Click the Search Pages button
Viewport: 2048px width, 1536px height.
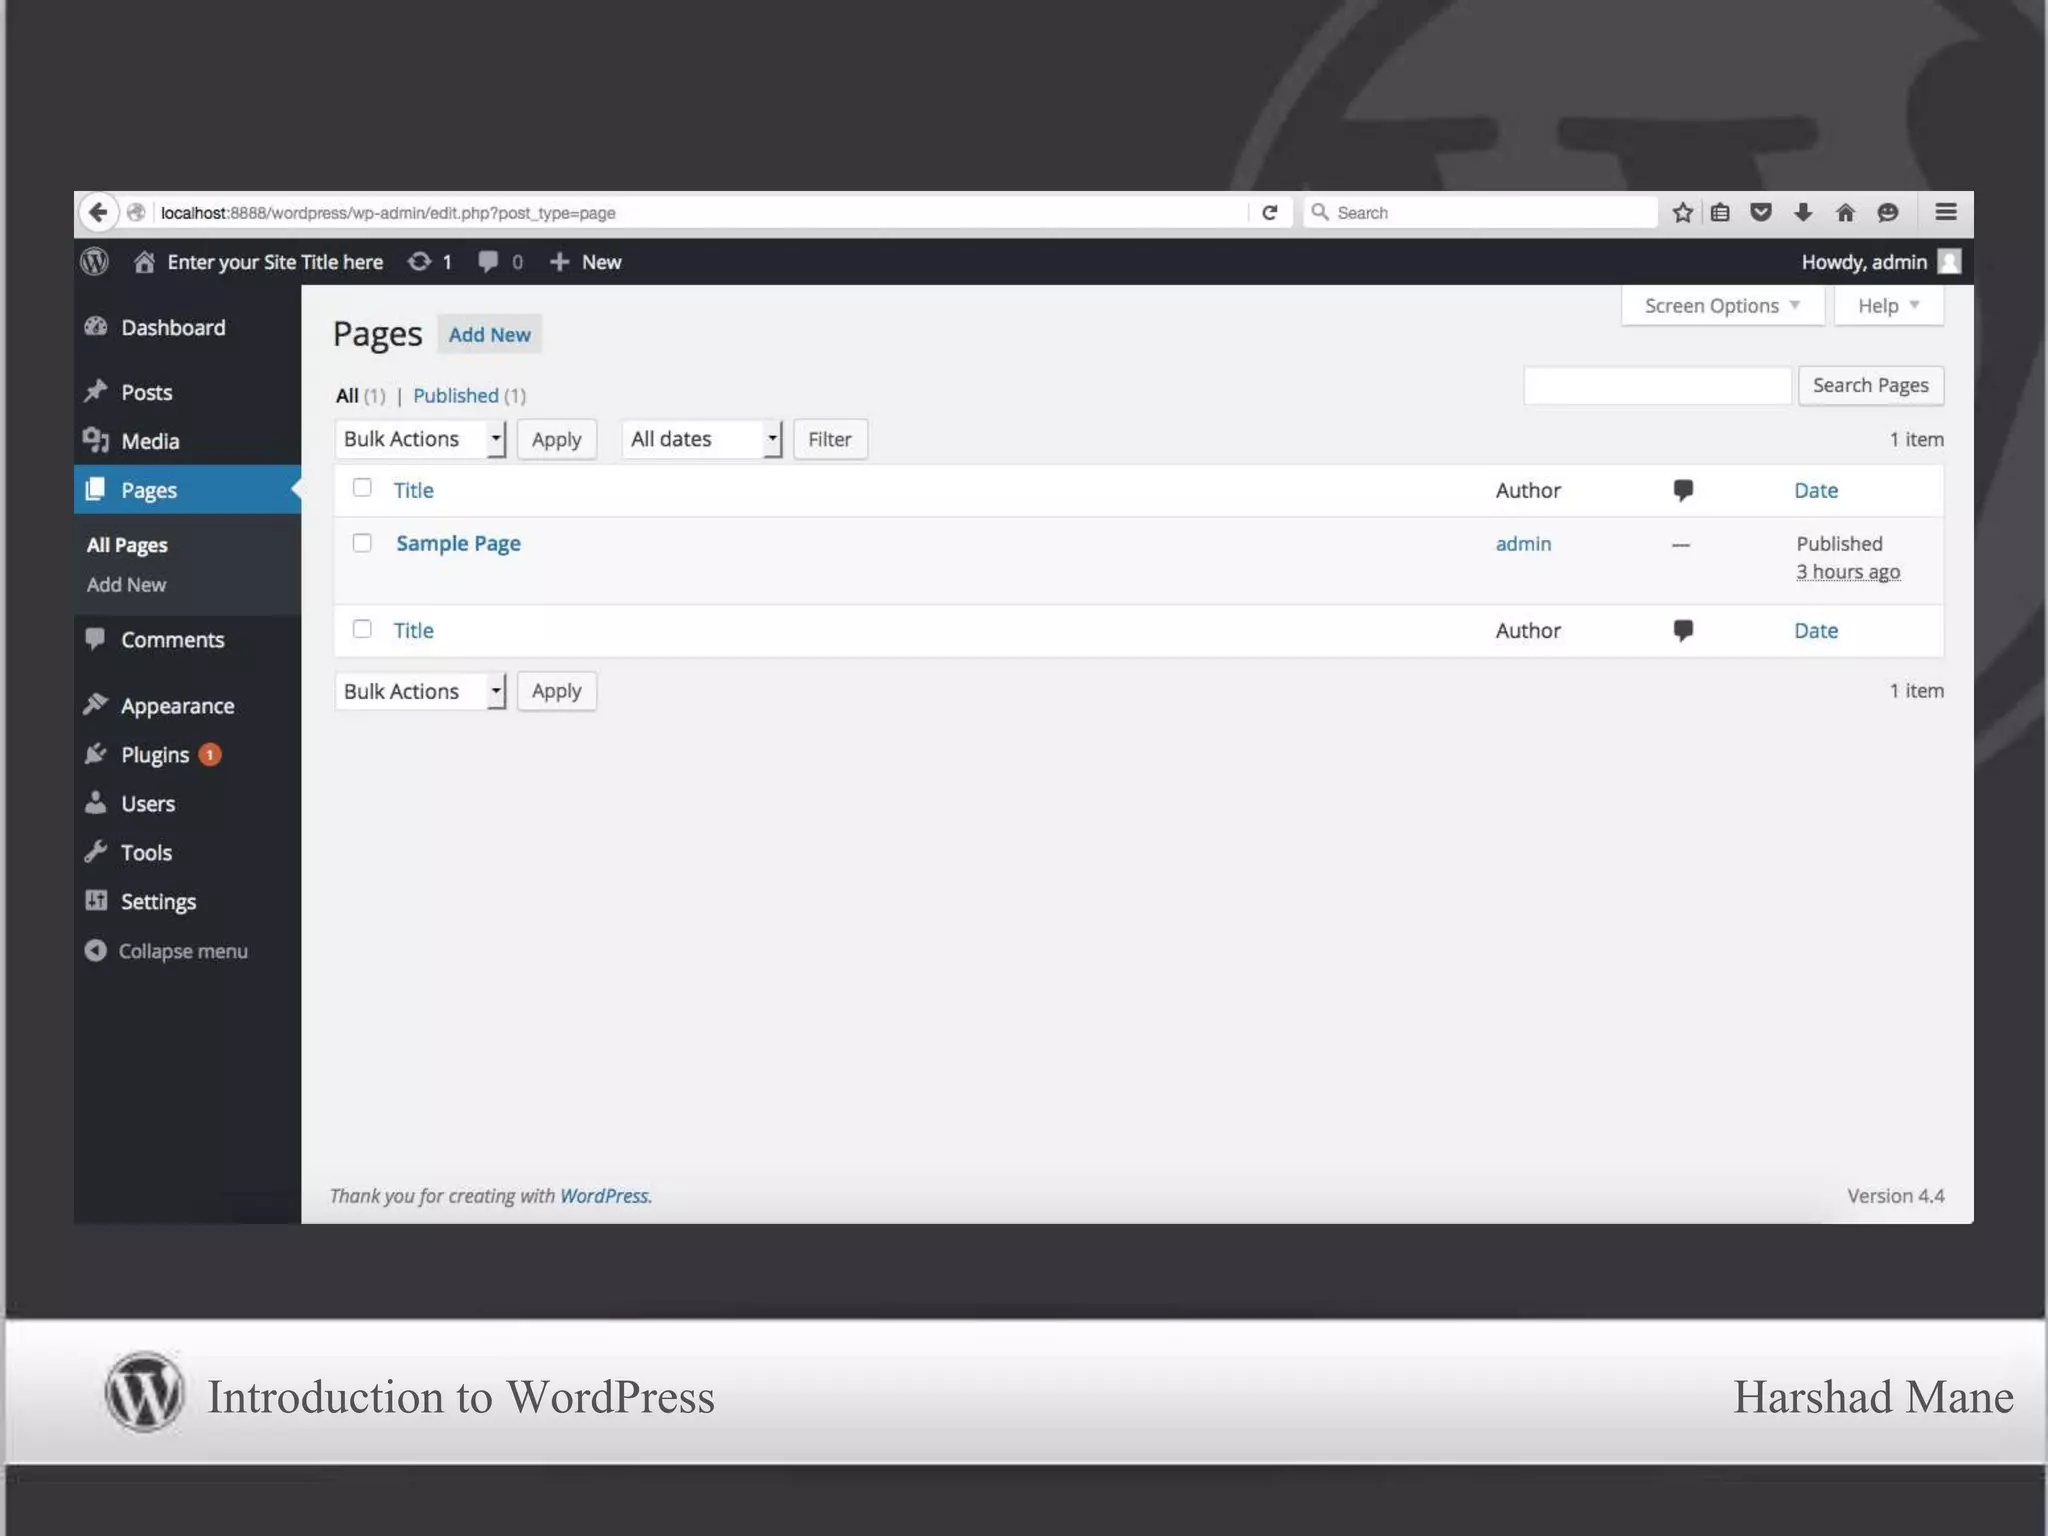click(1870, 385)
